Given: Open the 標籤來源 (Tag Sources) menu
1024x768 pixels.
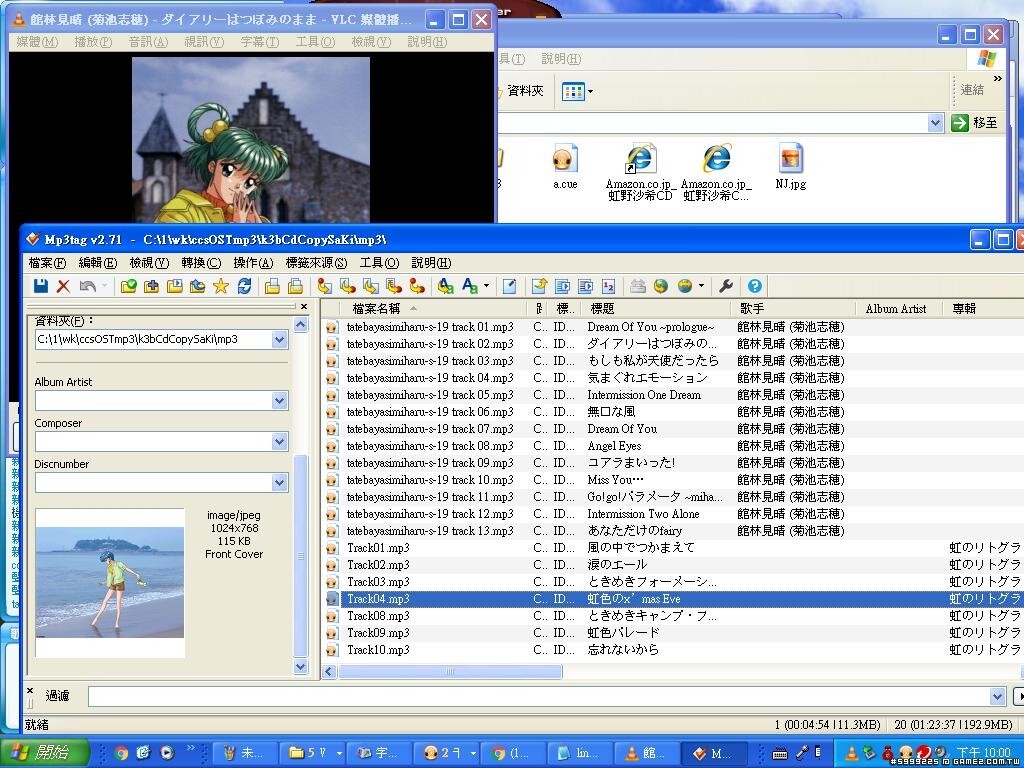Looking at the screenshot, I should point(316,263).
